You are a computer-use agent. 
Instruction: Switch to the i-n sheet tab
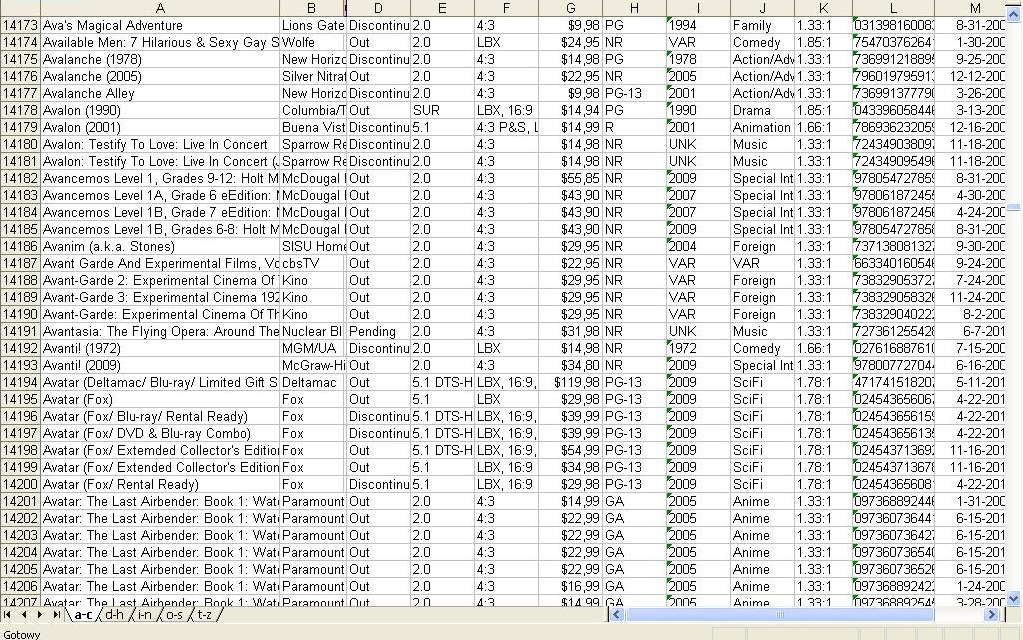point(144,615)
